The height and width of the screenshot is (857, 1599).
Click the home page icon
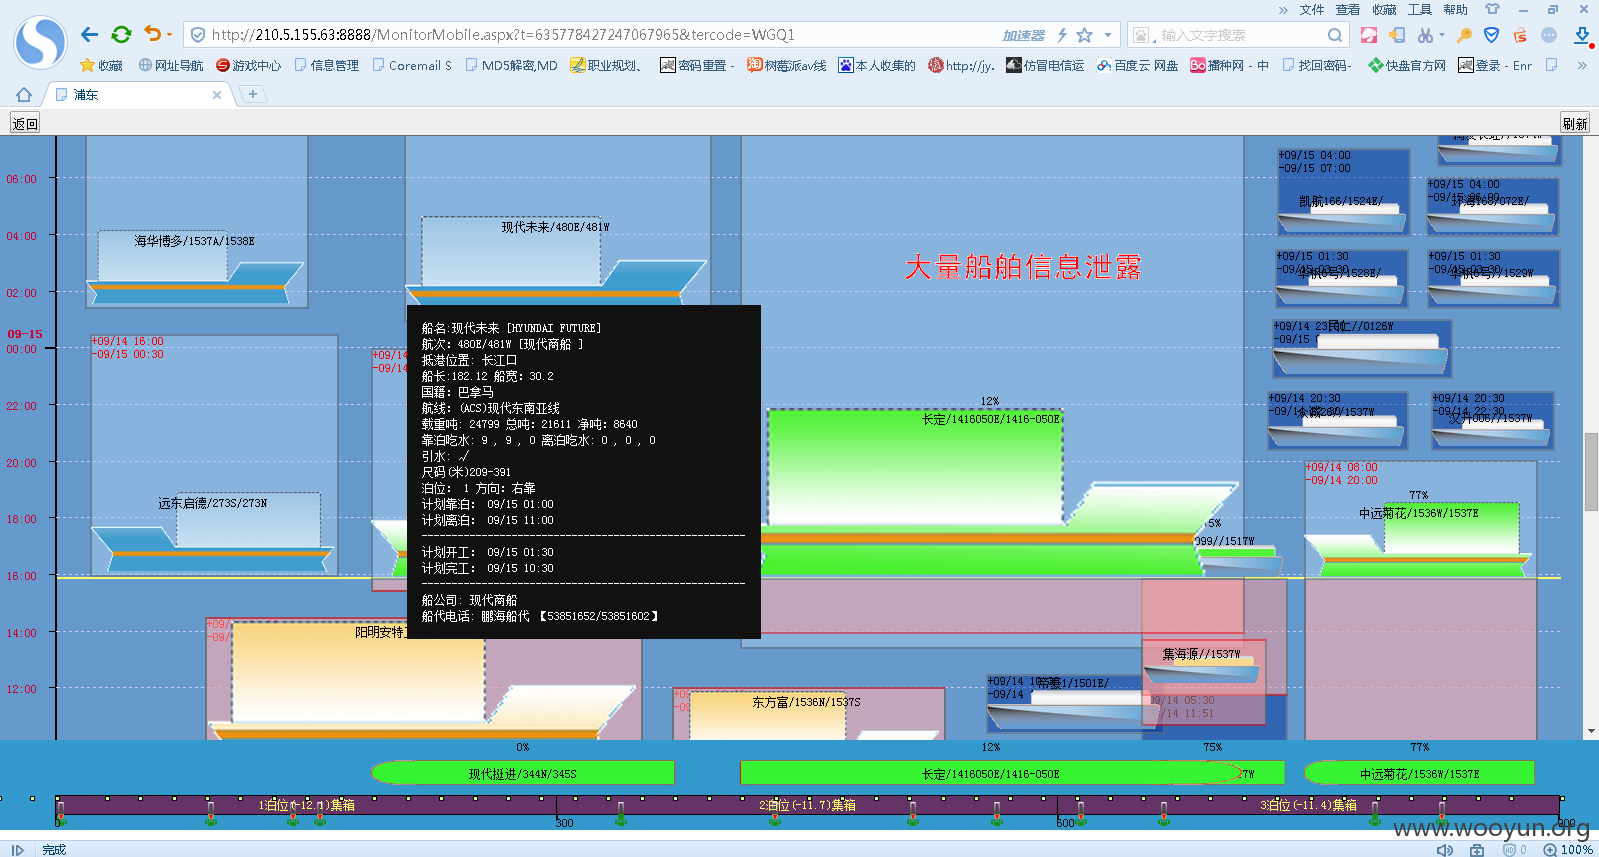pyautogui.click(x=24, y=95)
